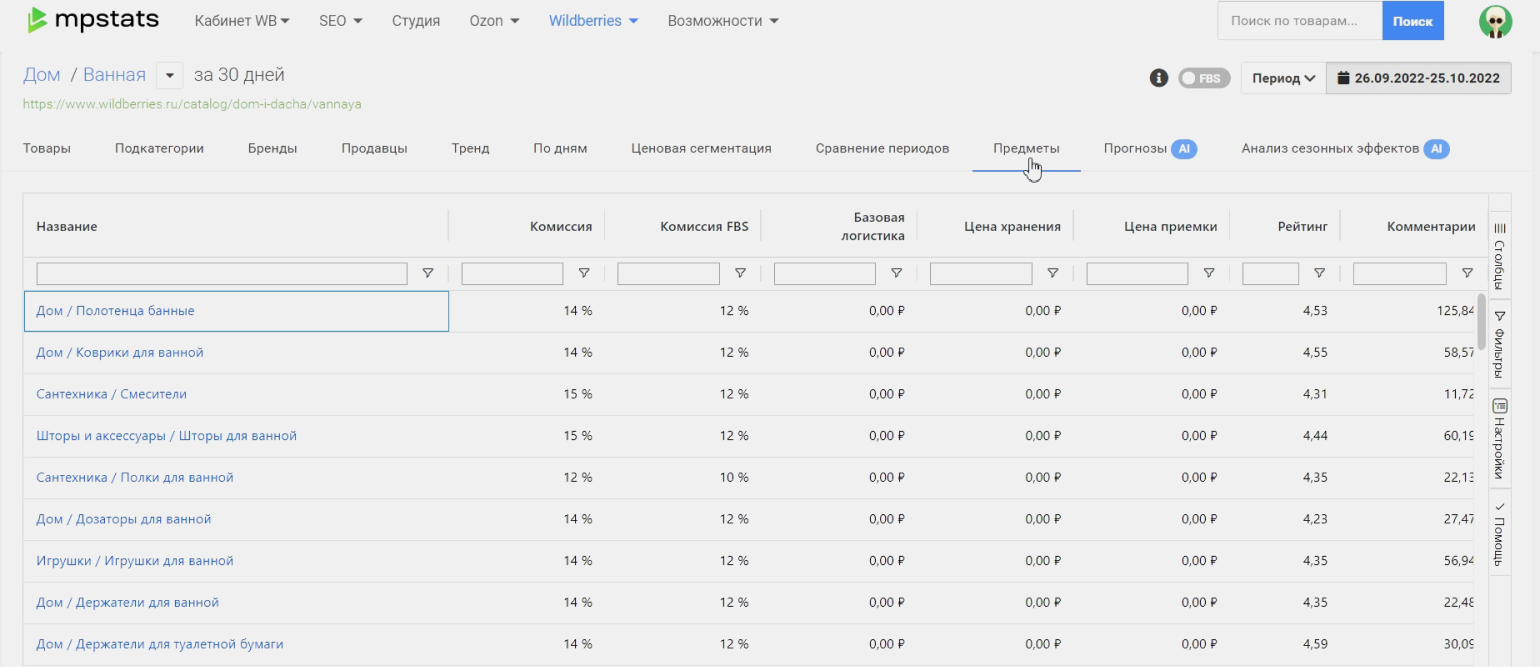Open the Фильтры side panel
The height and width of the screenshot is (667, 1540).
(1499, 343)
